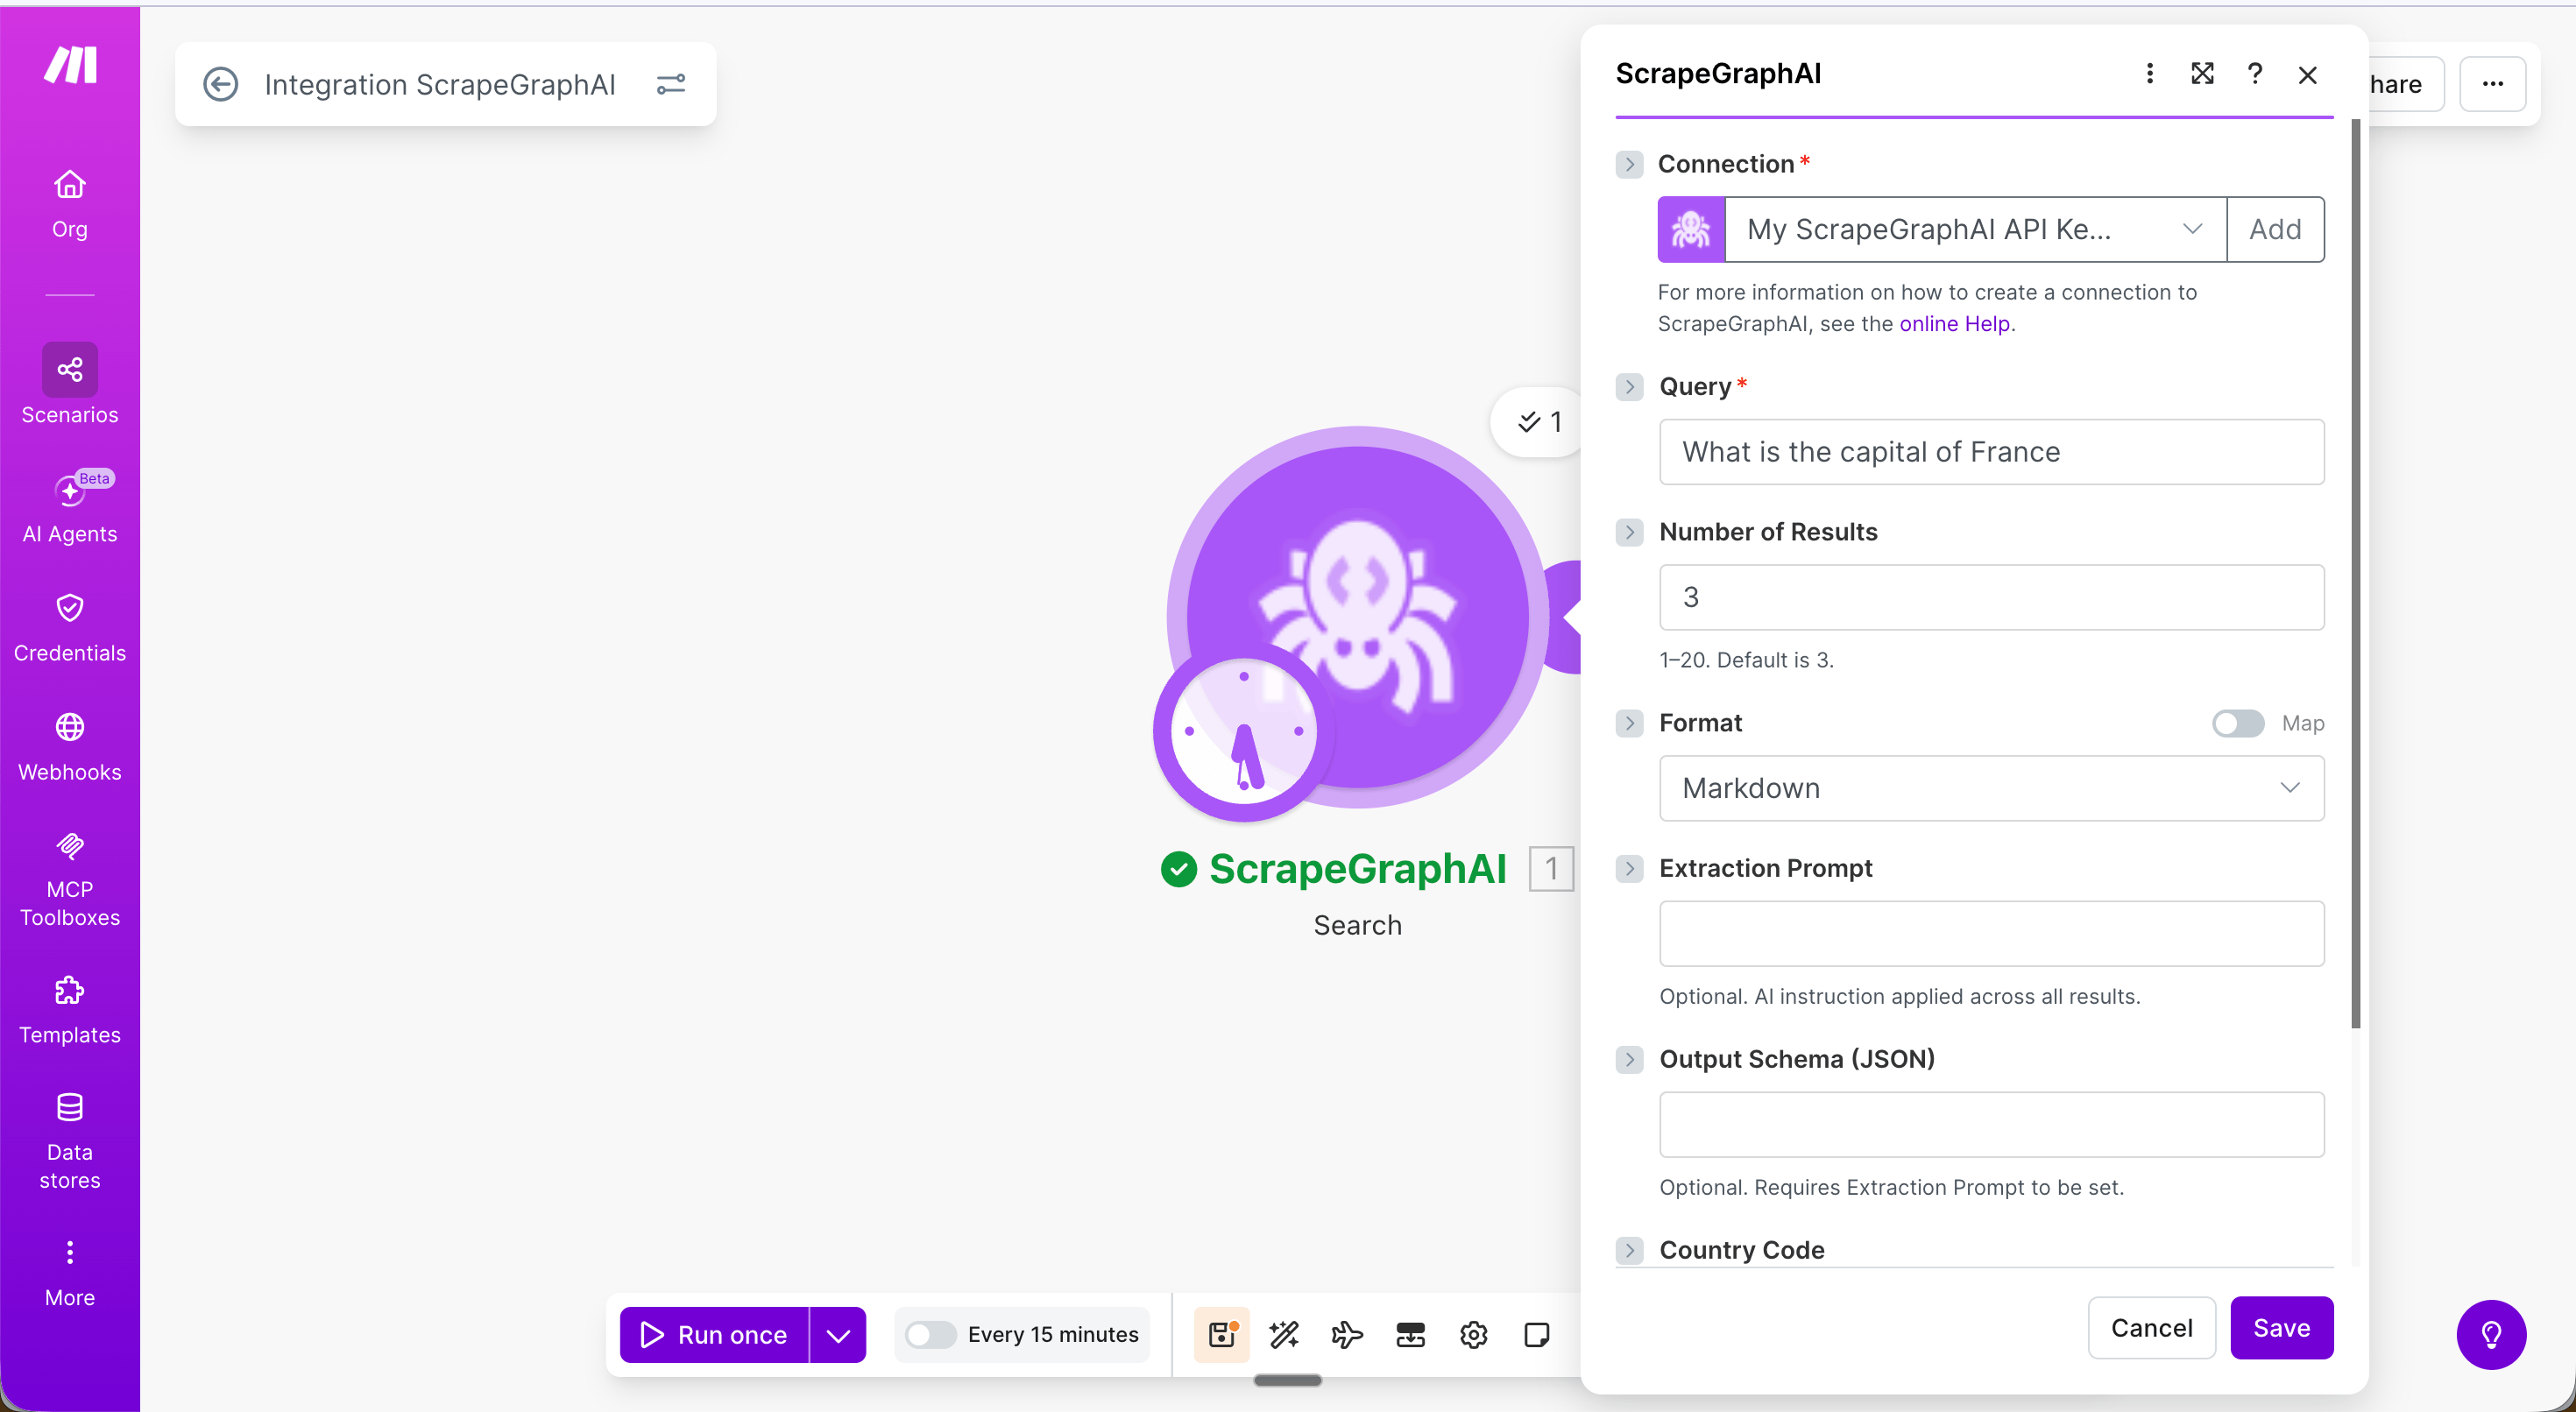Viewport: 2576px width, 1412px height.
Task: Click the Cancel button
Action: (x=2151, y=1328)
